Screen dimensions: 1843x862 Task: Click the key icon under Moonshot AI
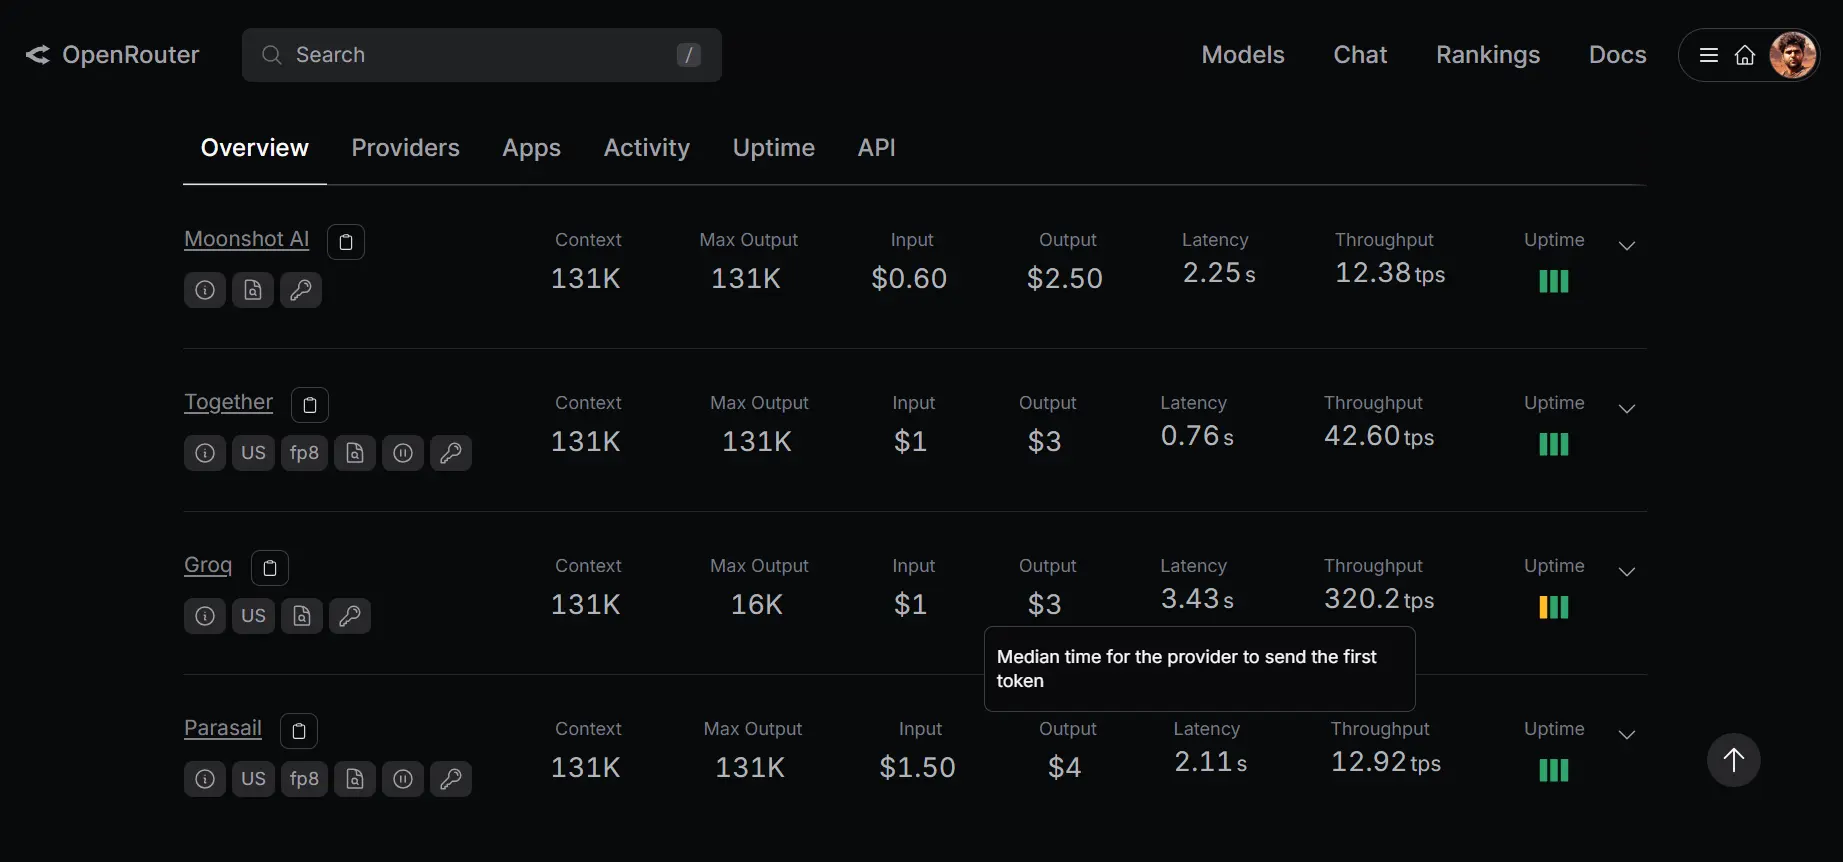(301, 290)
